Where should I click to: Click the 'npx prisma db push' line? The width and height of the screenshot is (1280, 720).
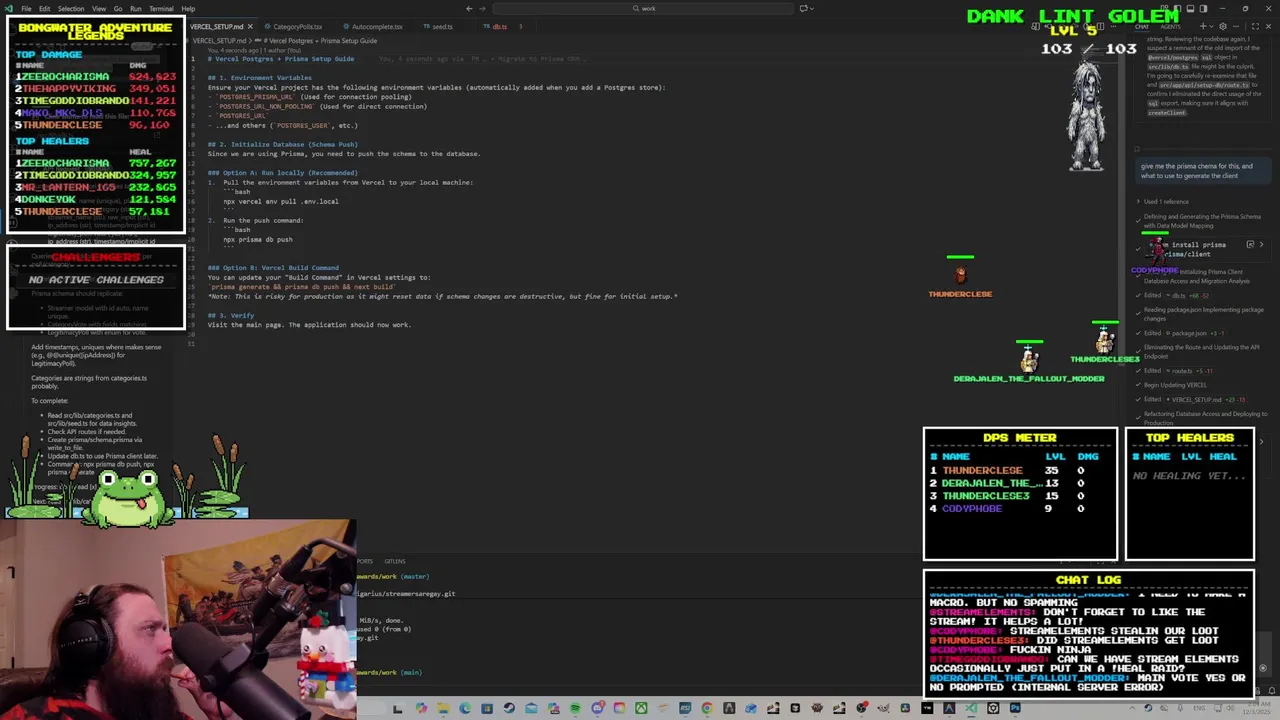(x=258, y=240)
